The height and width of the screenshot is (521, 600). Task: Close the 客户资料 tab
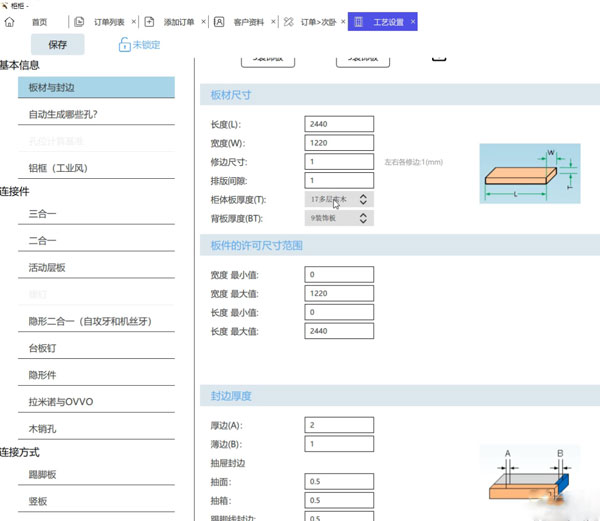[x=273, y=22]
